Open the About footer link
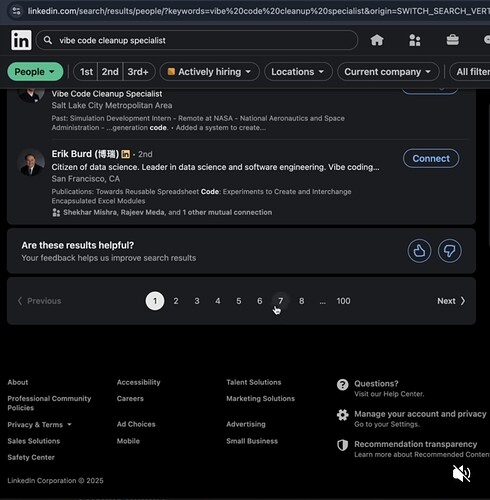Viewport: 490px width, 500px height. (18, 382)
